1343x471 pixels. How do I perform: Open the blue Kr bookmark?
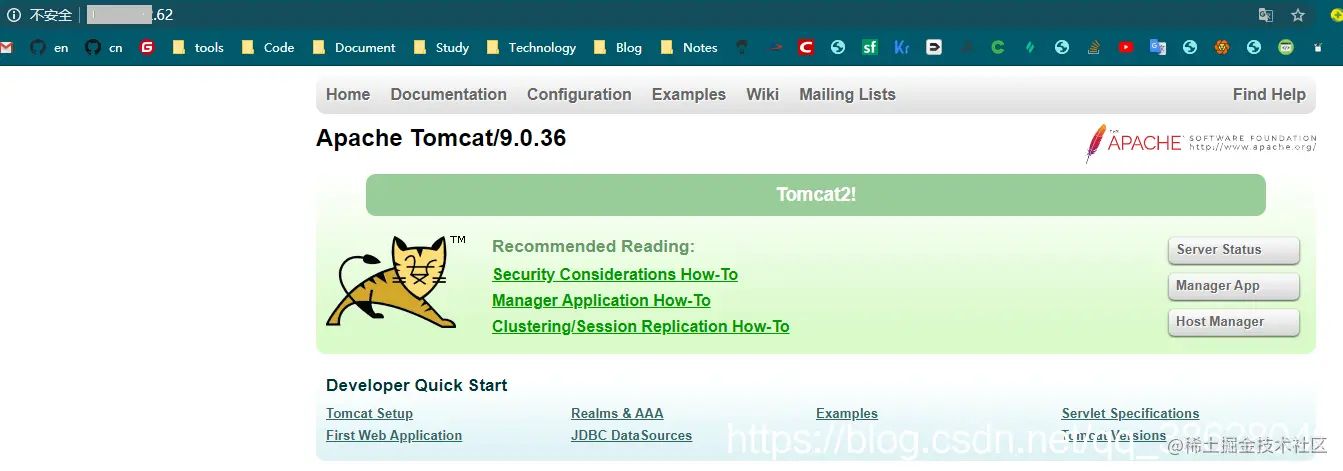[x=902, y=47]
